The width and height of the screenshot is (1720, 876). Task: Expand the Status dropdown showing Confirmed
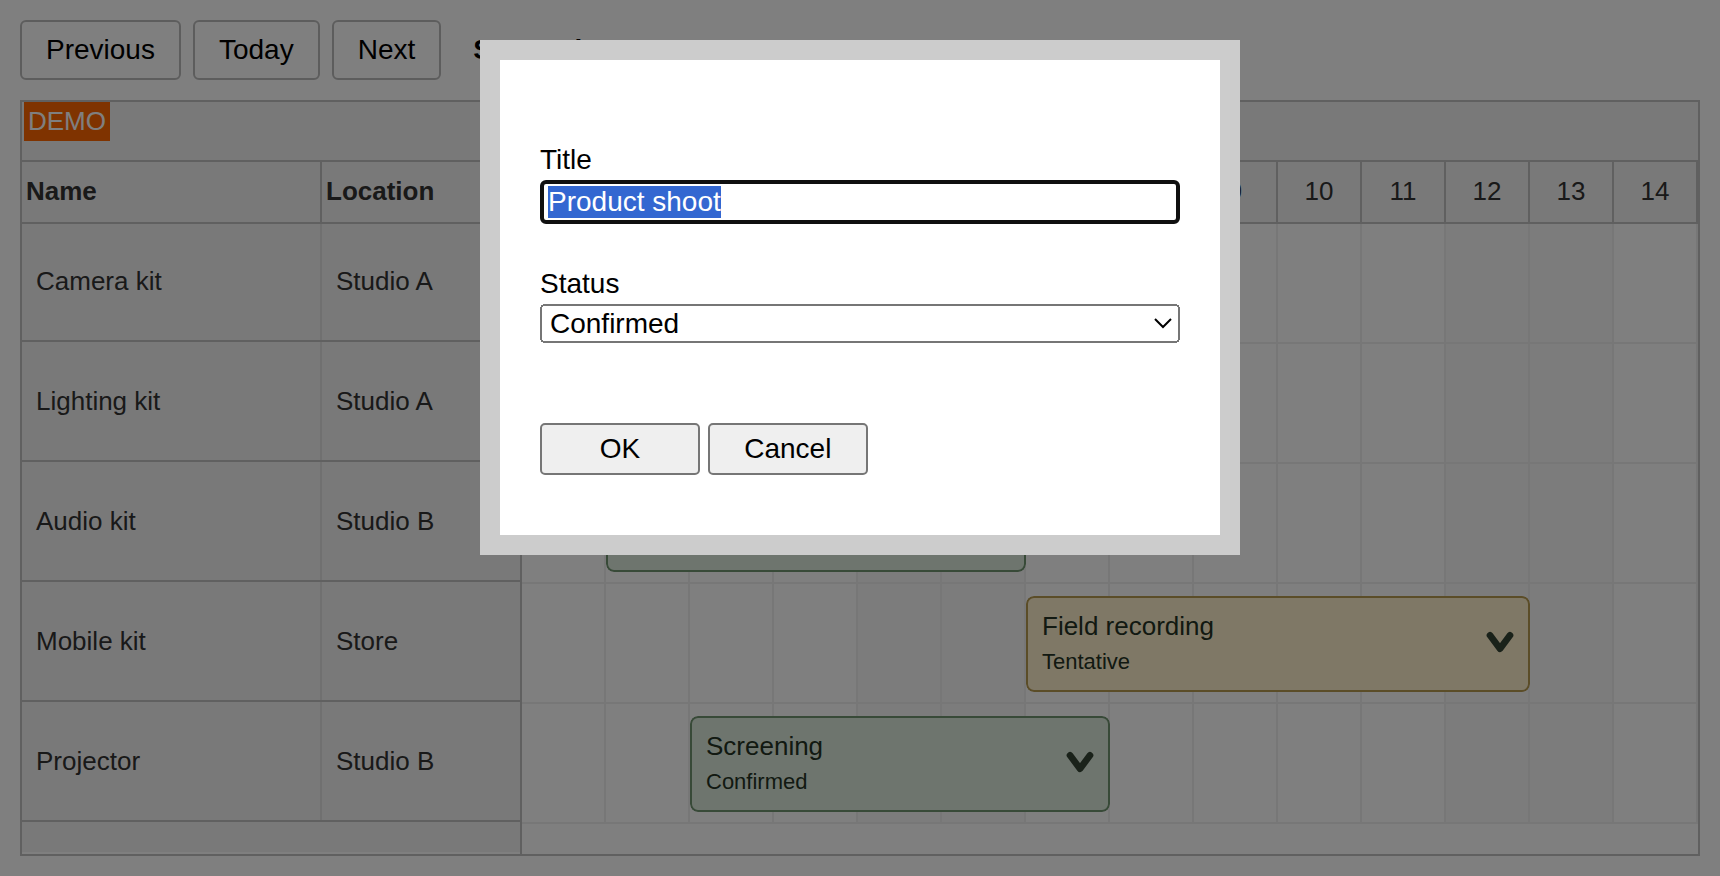tap(860, 324)
